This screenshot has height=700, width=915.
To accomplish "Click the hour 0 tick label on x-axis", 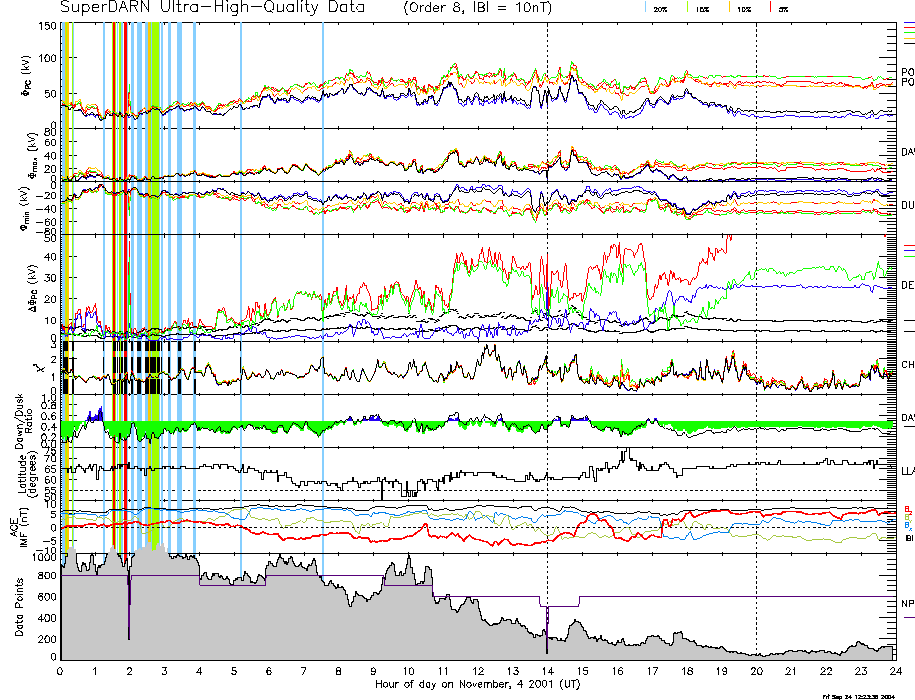I will coord(60,672).
